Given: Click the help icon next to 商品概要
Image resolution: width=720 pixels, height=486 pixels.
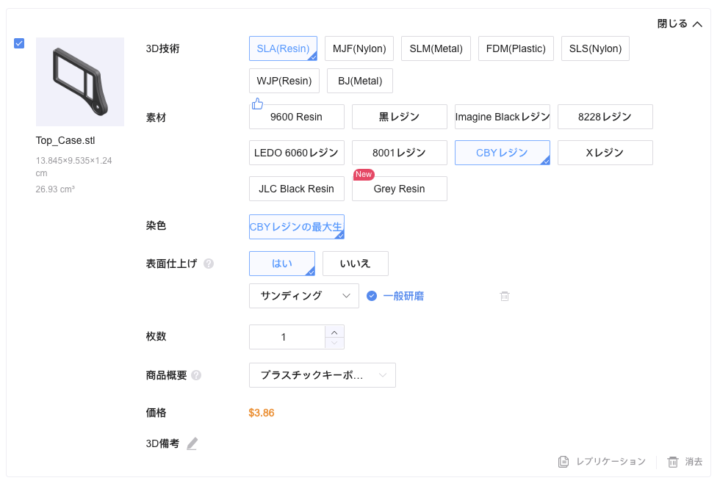Looking at the screenshot, I should 196,375.
